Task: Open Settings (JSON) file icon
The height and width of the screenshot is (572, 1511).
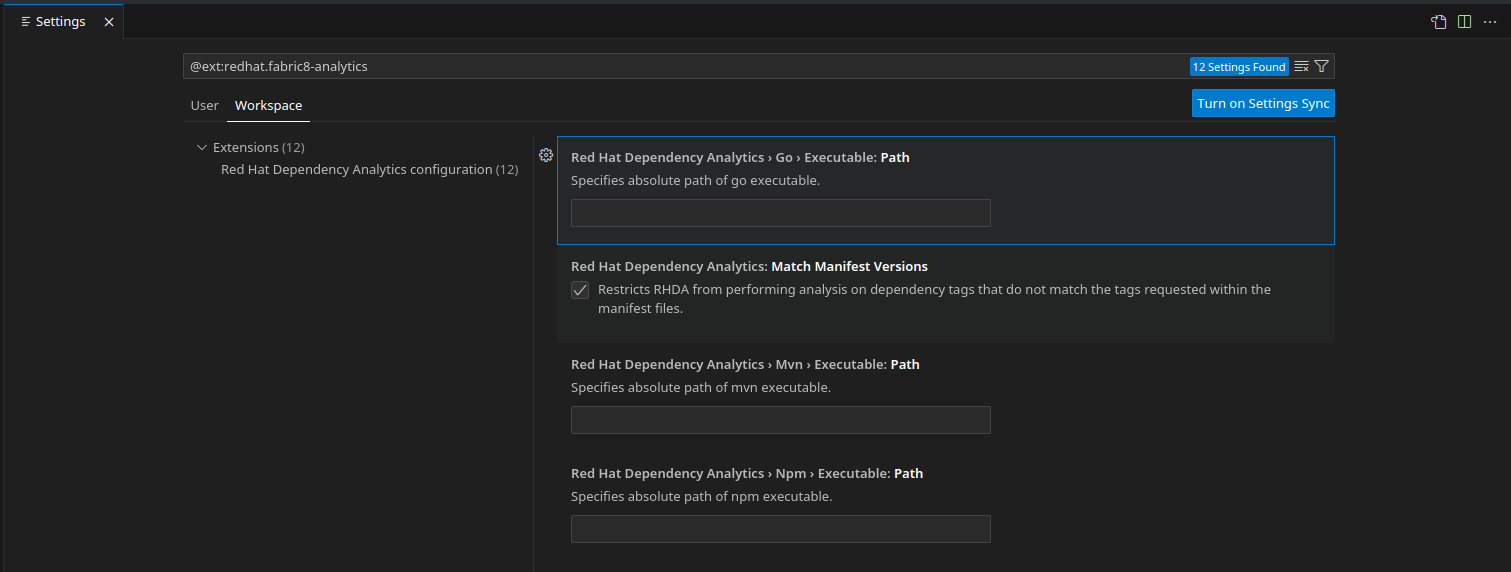Action: pyautogui.click(x=1439, y=22)
